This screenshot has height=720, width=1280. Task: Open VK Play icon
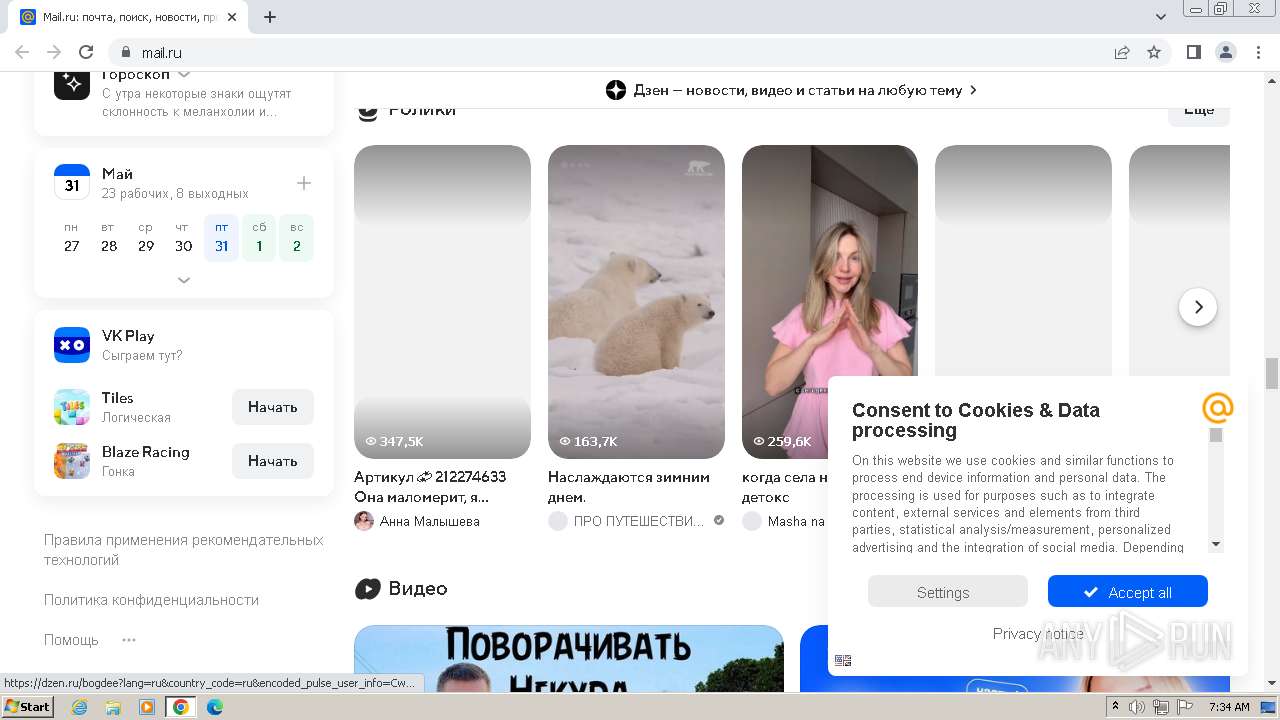pos(72,345)
